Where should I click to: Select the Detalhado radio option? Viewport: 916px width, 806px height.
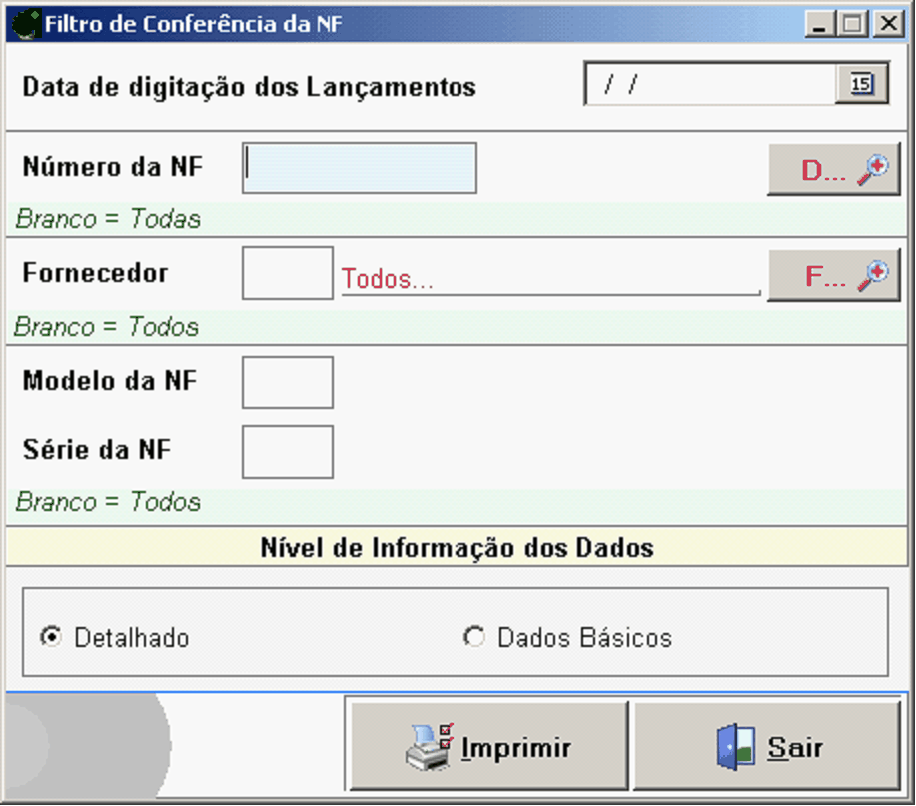(50, 637)
